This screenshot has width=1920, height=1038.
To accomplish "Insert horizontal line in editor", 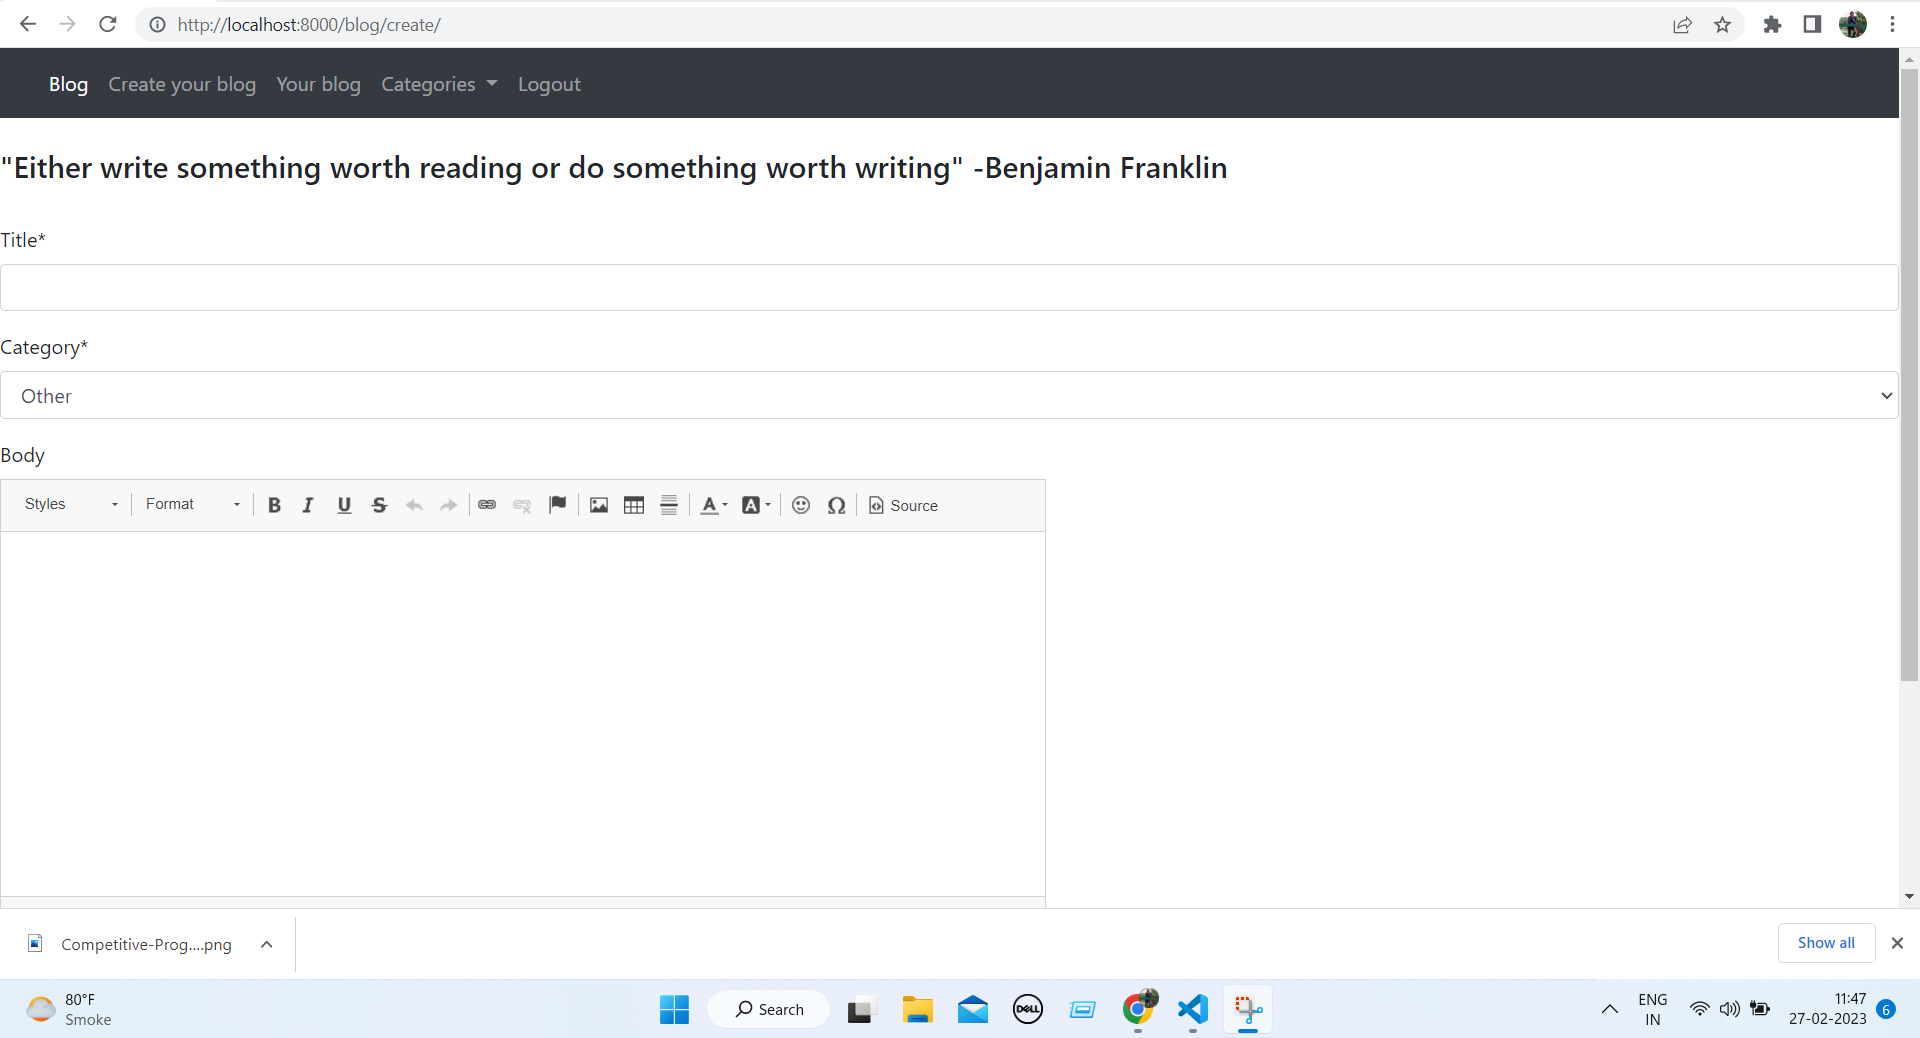I will (669, 505).
